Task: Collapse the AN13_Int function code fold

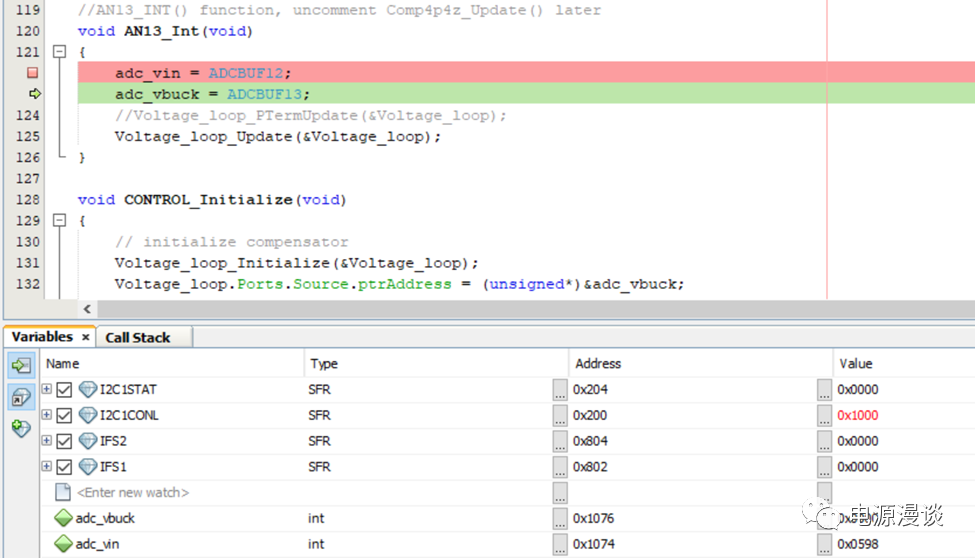Action: click(59, 52)
